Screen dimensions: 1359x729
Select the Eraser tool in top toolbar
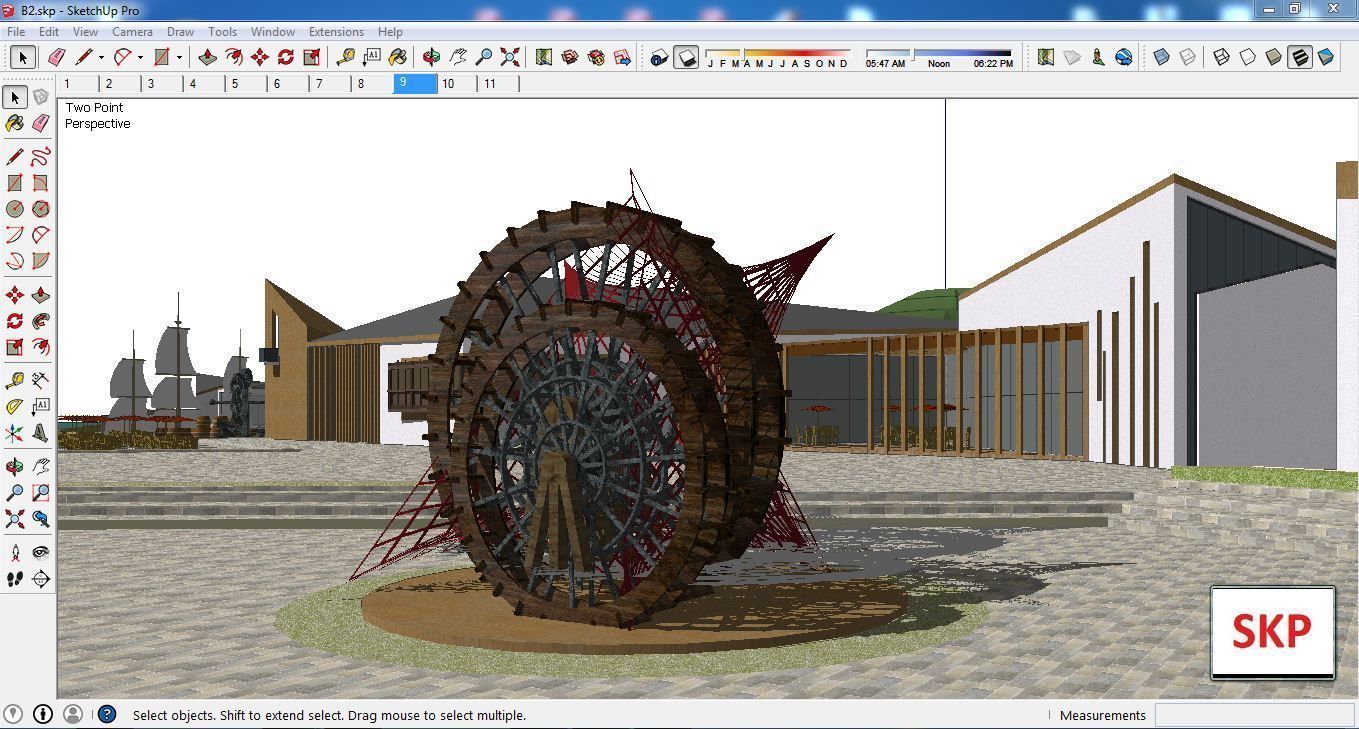(56, 57)
